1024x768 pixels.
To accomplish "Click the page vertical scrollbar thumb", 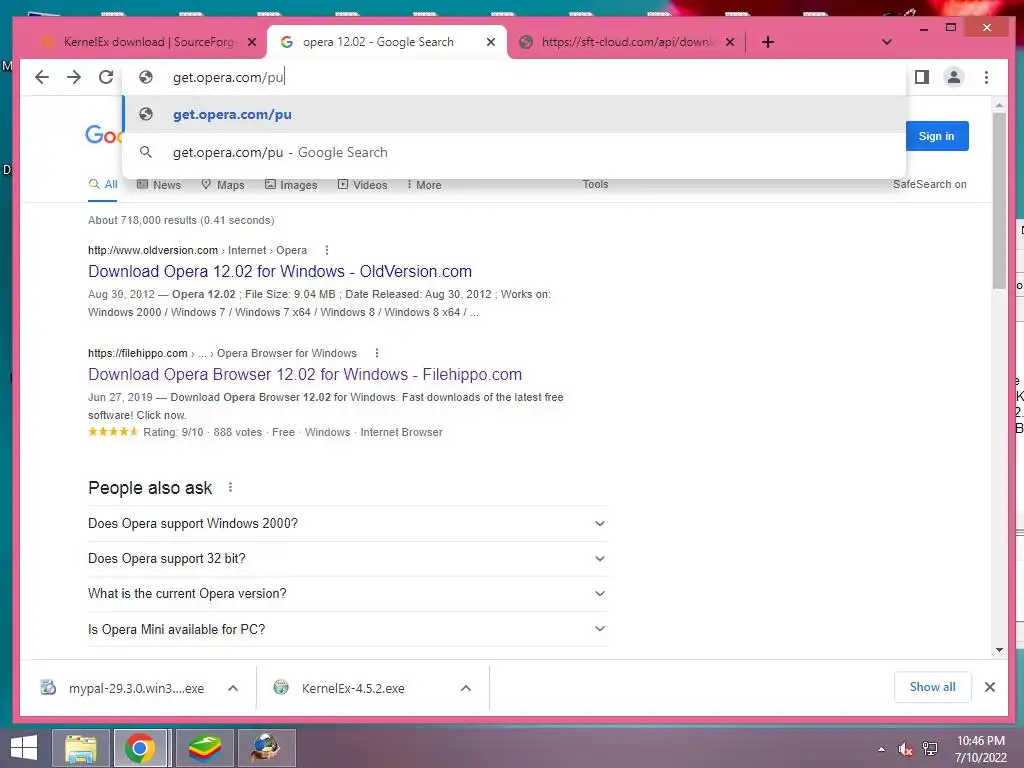I will (999, 200).
